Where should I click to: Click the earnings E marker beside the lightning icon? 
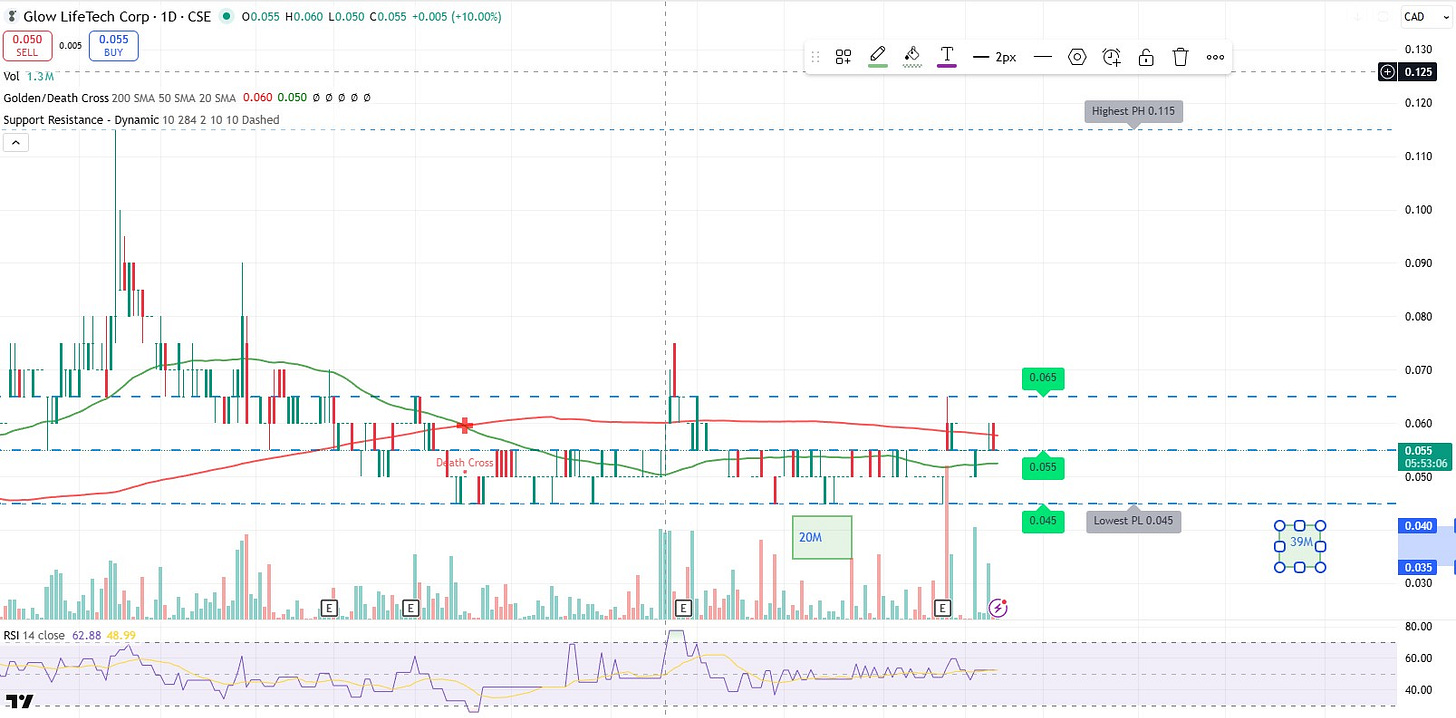(942, 607)
